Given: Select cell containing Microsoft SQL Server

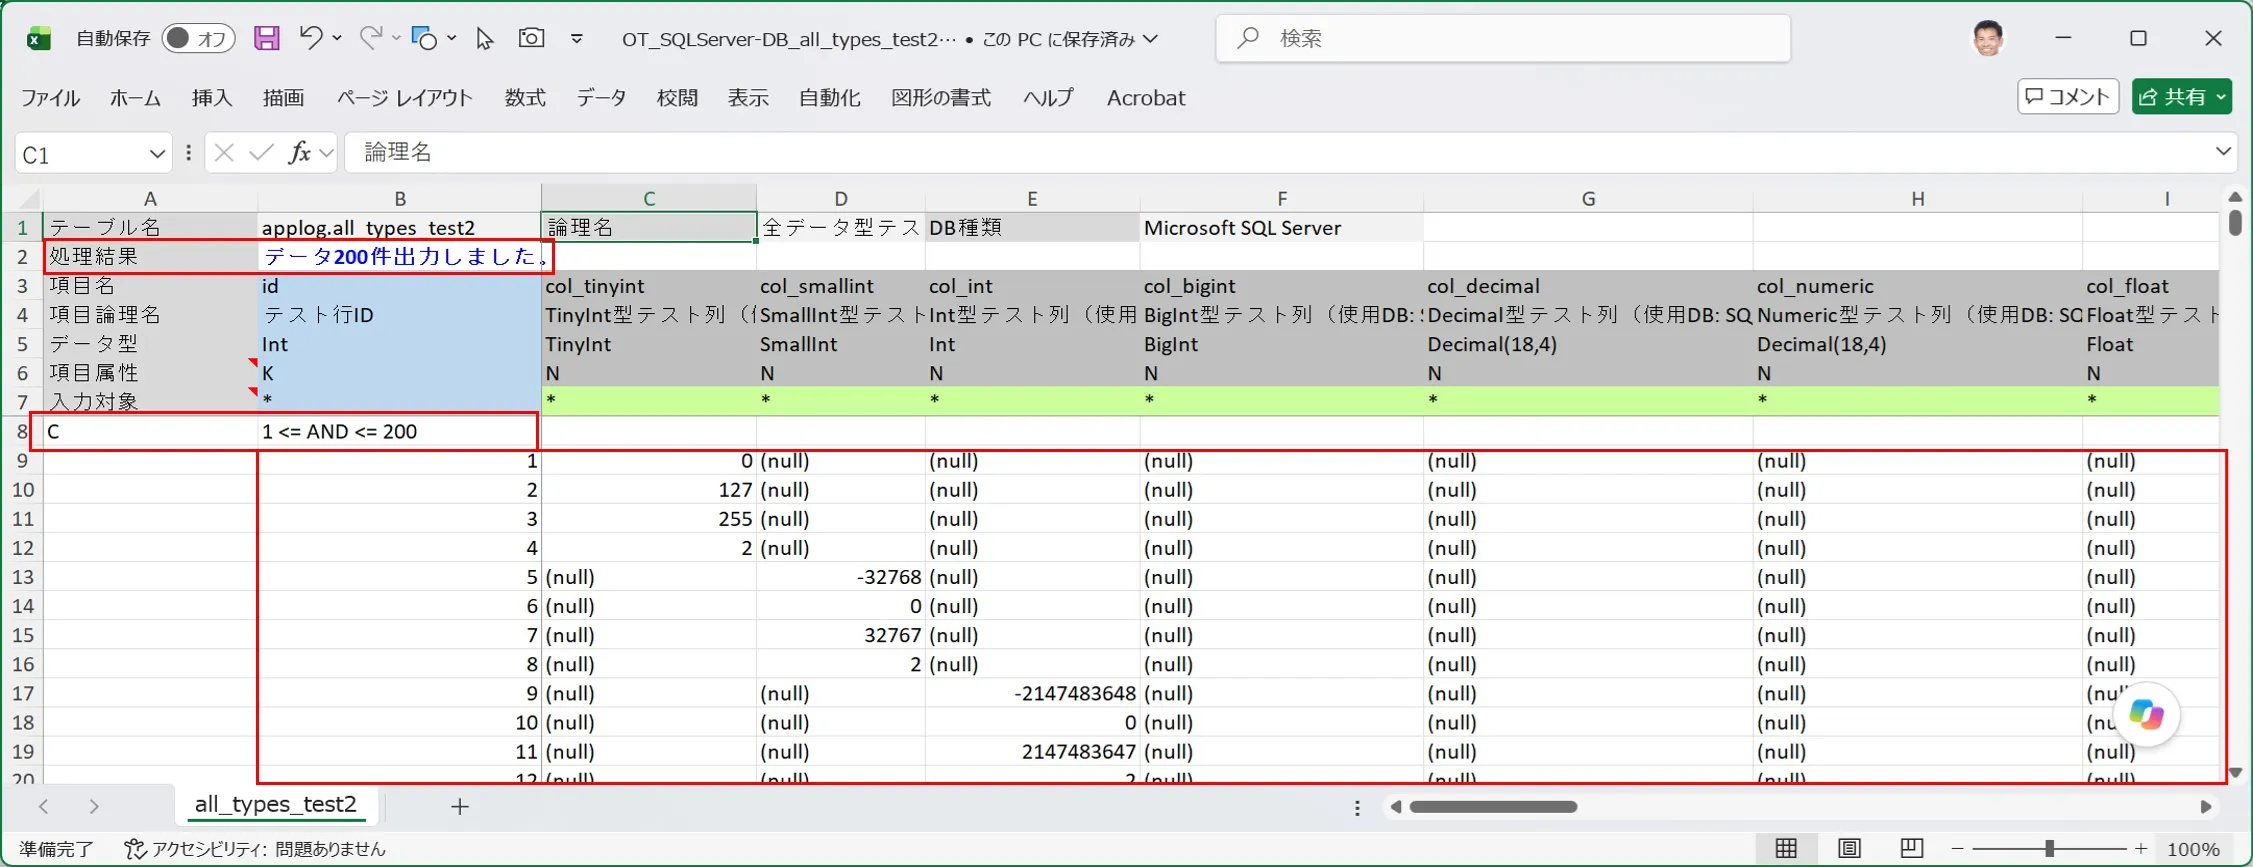Looking at the screenshot, I should click(x=1282, y=227).
